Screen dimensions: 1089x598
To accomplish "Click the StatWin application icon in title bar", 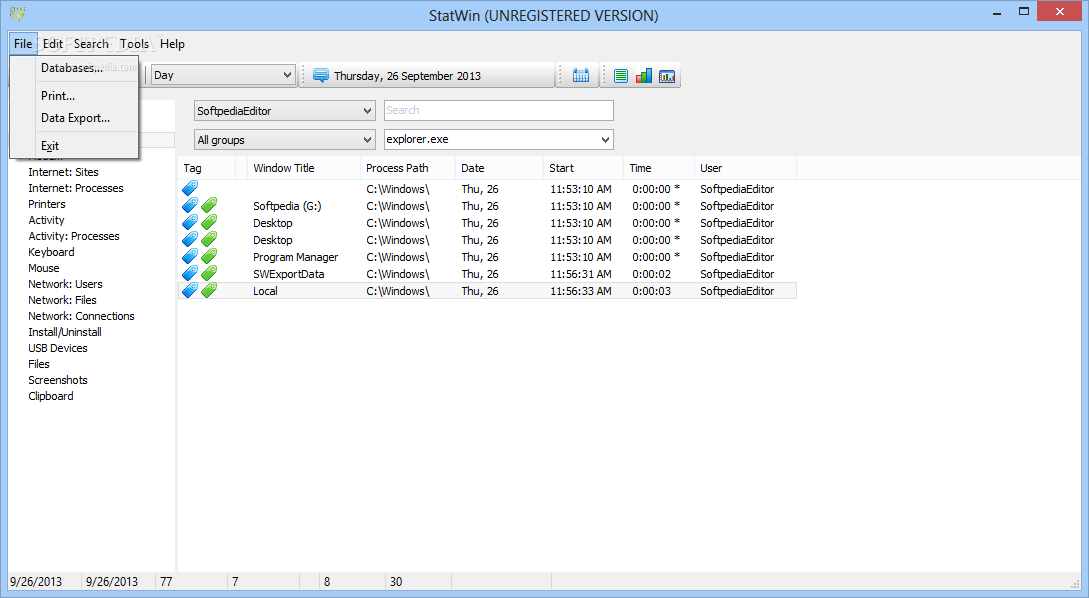I will [17, 13].
